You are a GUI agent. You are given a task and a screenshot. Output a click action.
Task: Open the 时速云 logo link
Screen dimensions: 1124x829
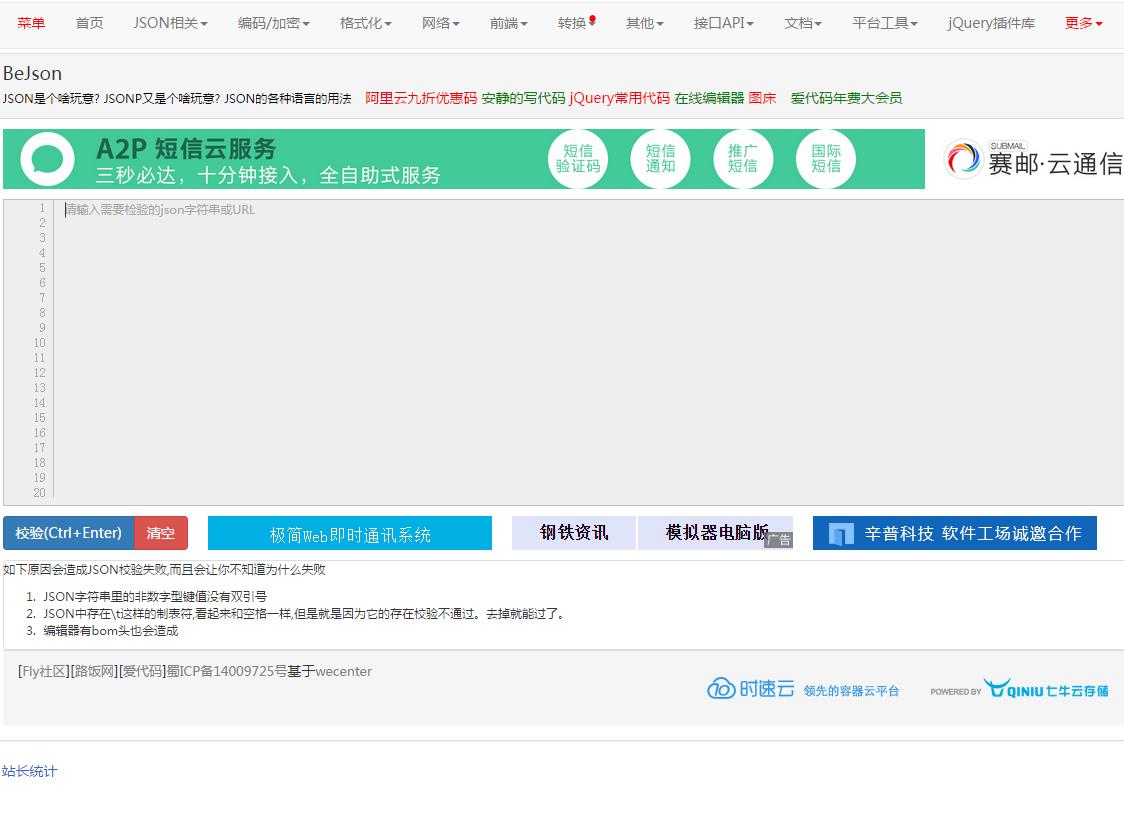751,689
